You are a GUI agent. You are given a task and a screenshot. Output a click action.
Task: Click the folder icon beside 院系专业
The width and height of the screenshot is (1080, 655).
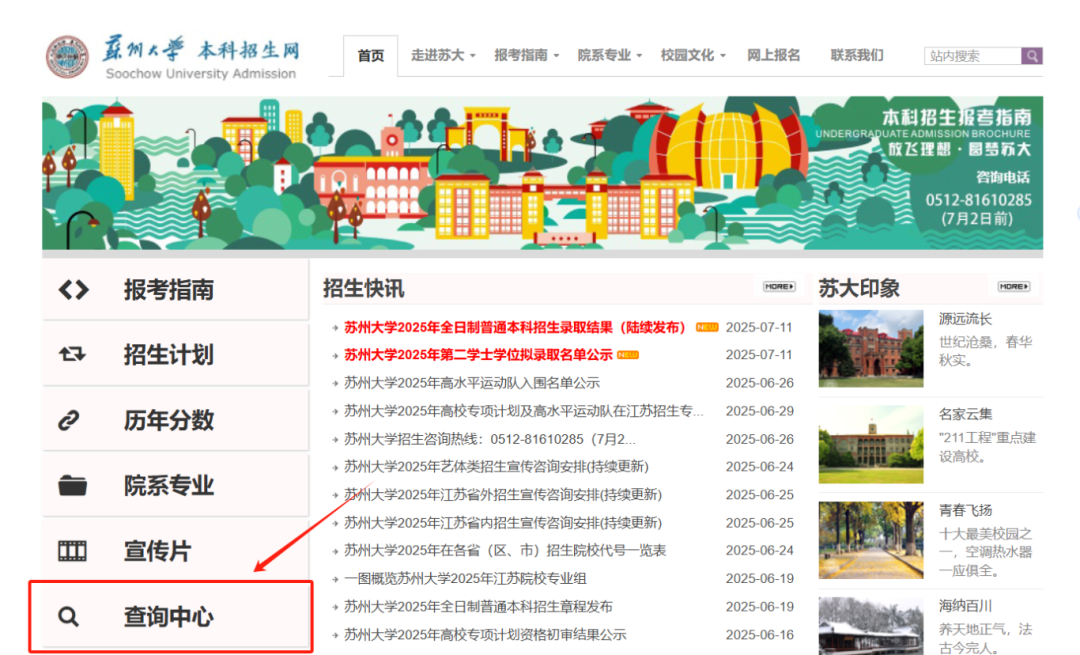click(72, 486)
